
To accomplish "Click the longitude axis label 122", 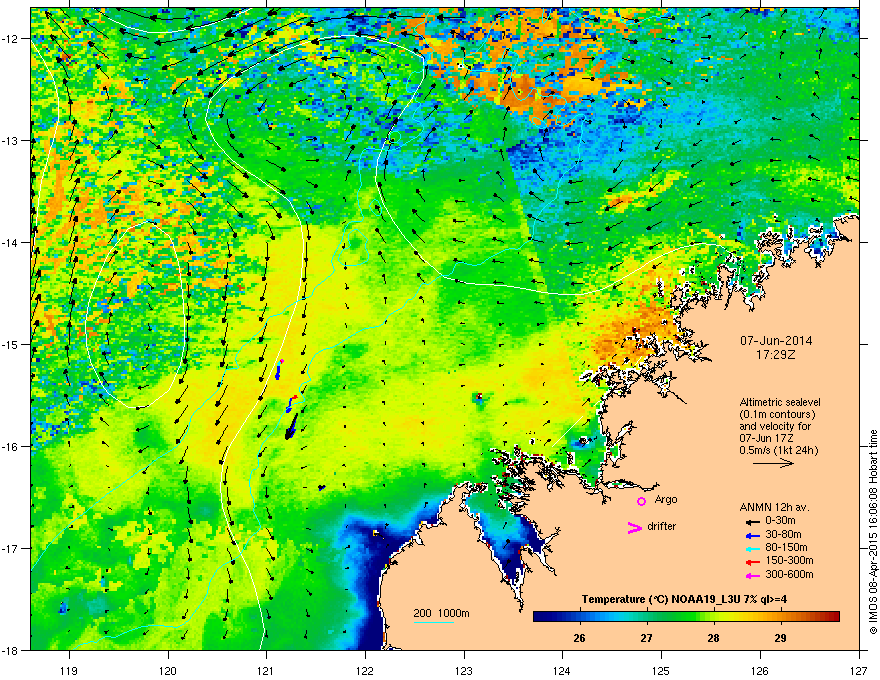I will [x=365, y=671].
